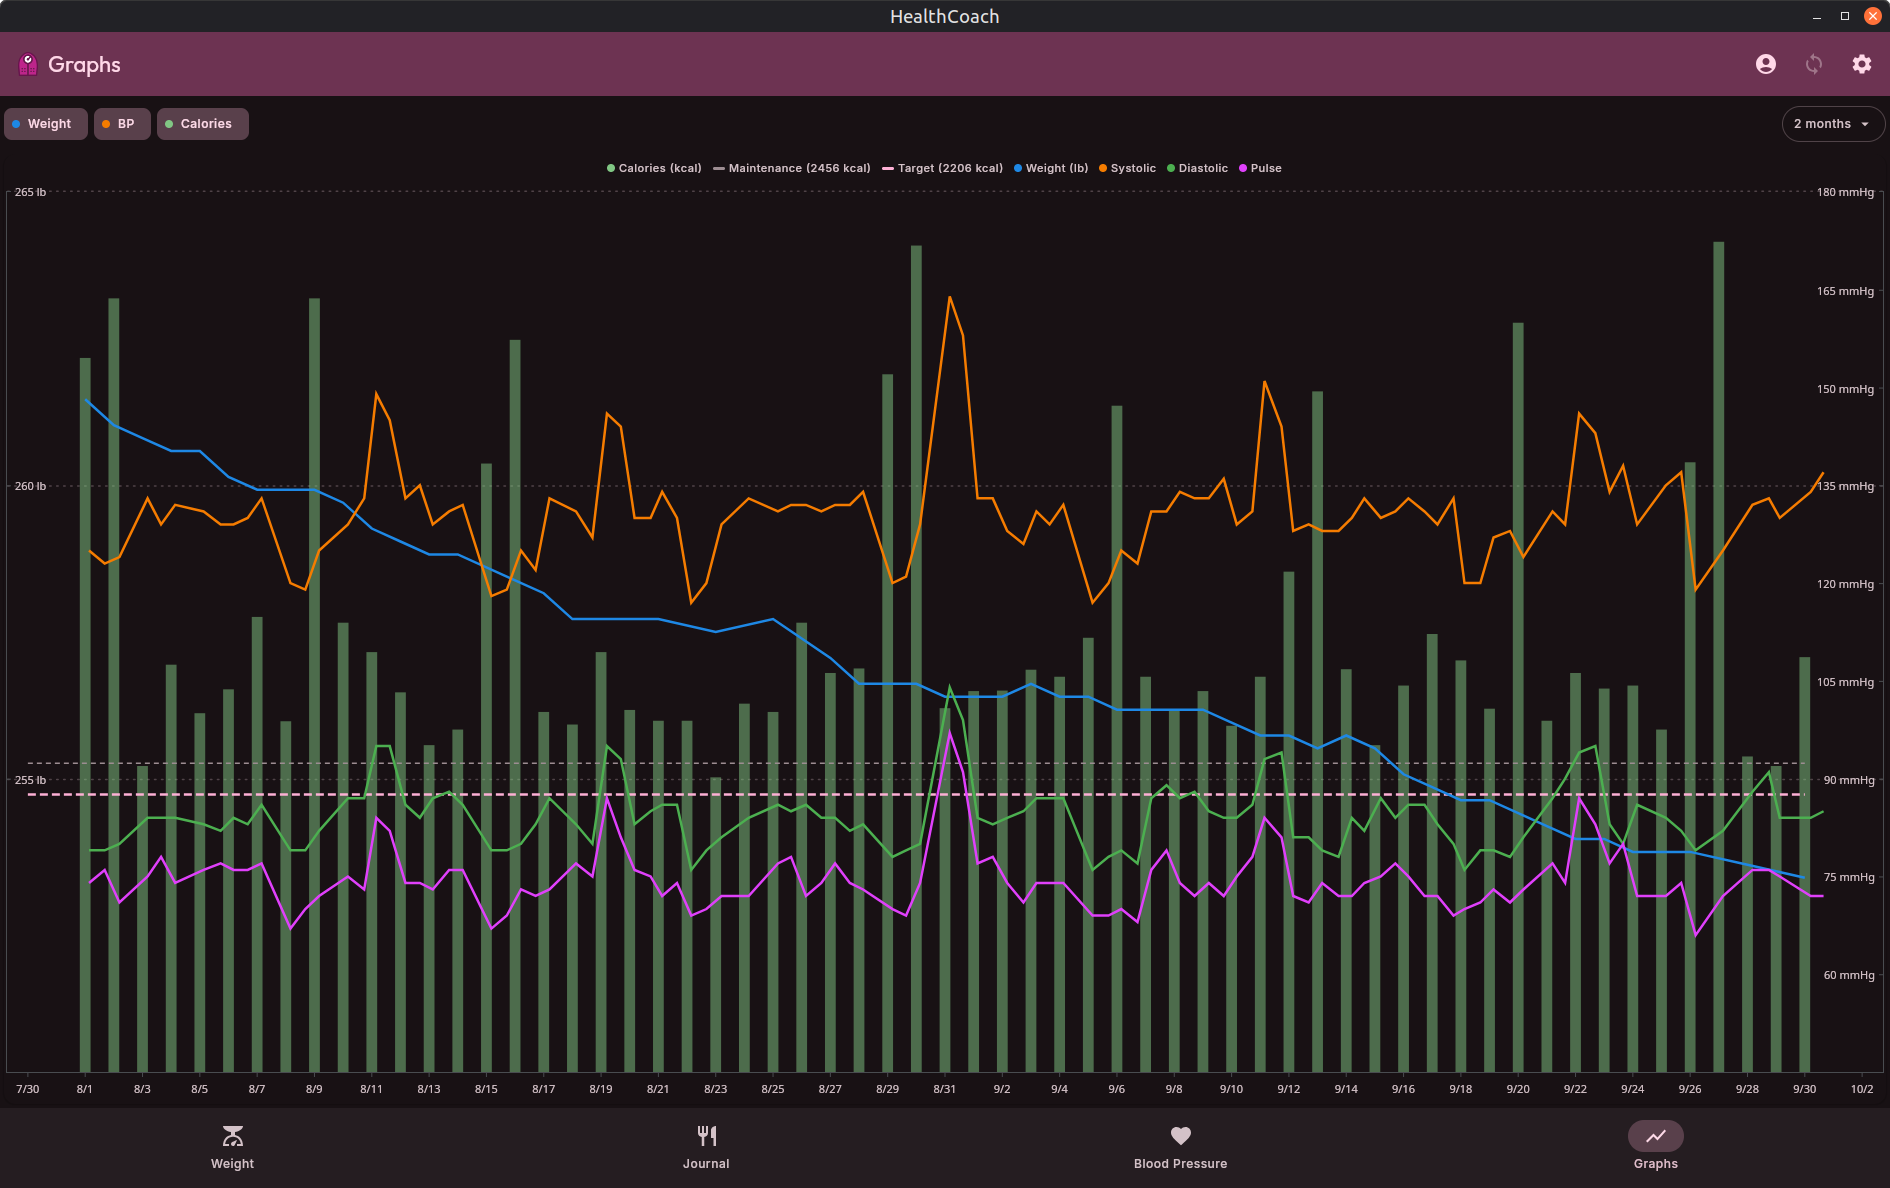The width and height of the screenshot is (1890, 1188).
Task: Minimize the HealthCoach window
Action: point(1817,17)
